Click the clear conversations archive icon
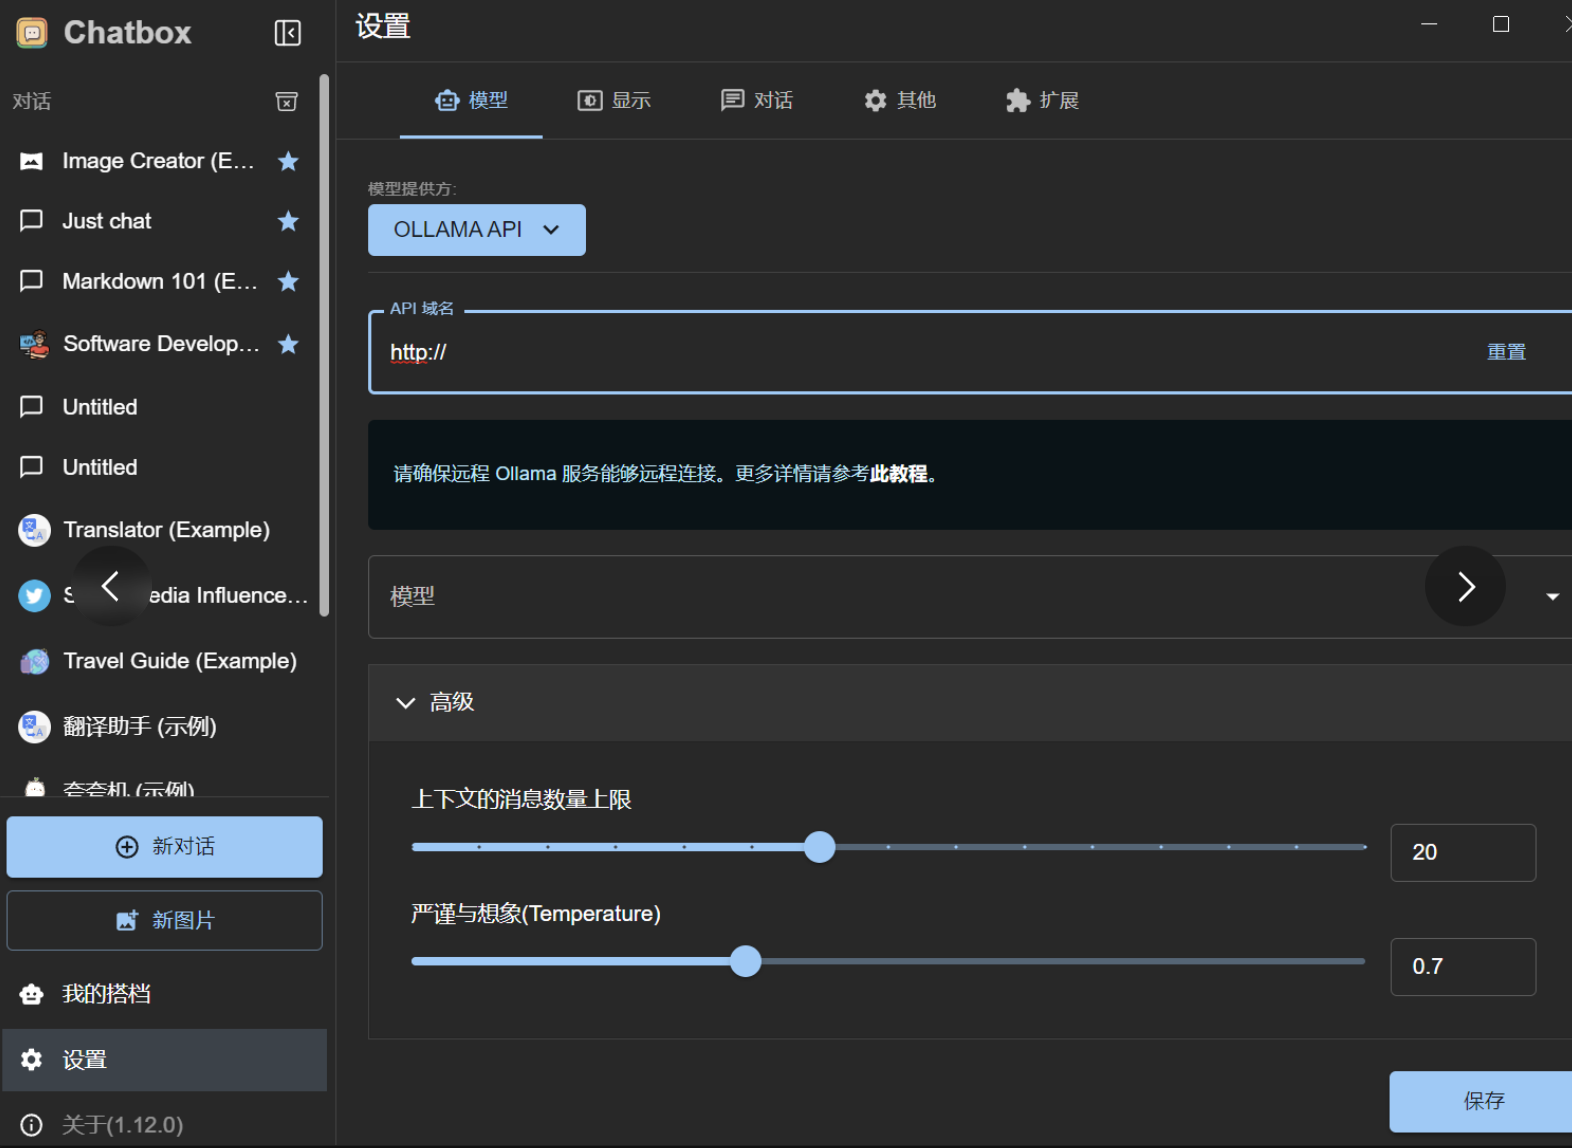 287,101
